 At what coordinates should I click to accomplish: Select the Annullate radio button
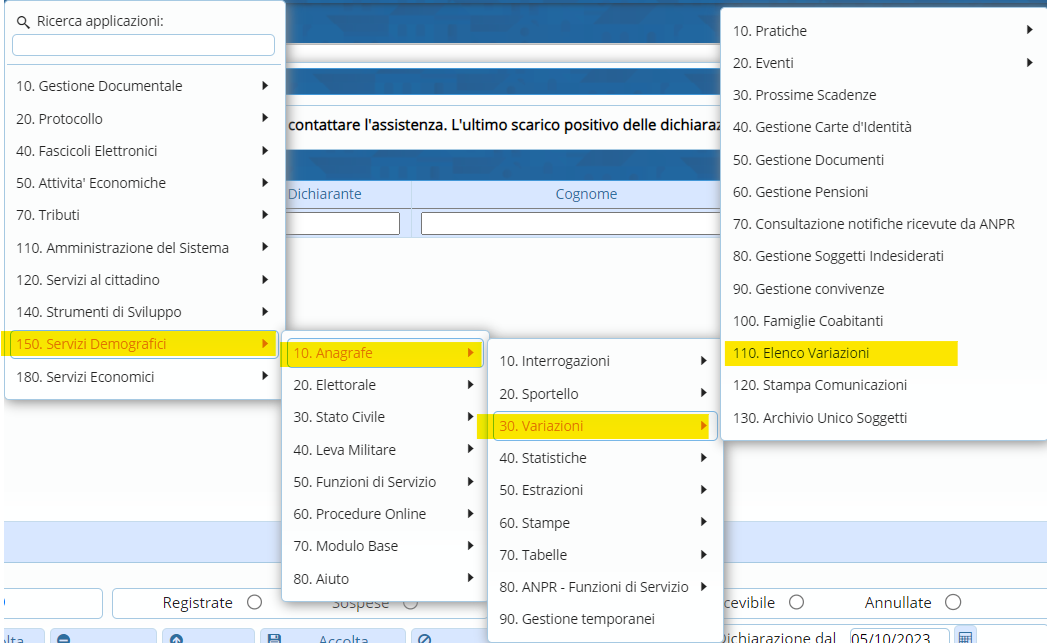[952, 602]
